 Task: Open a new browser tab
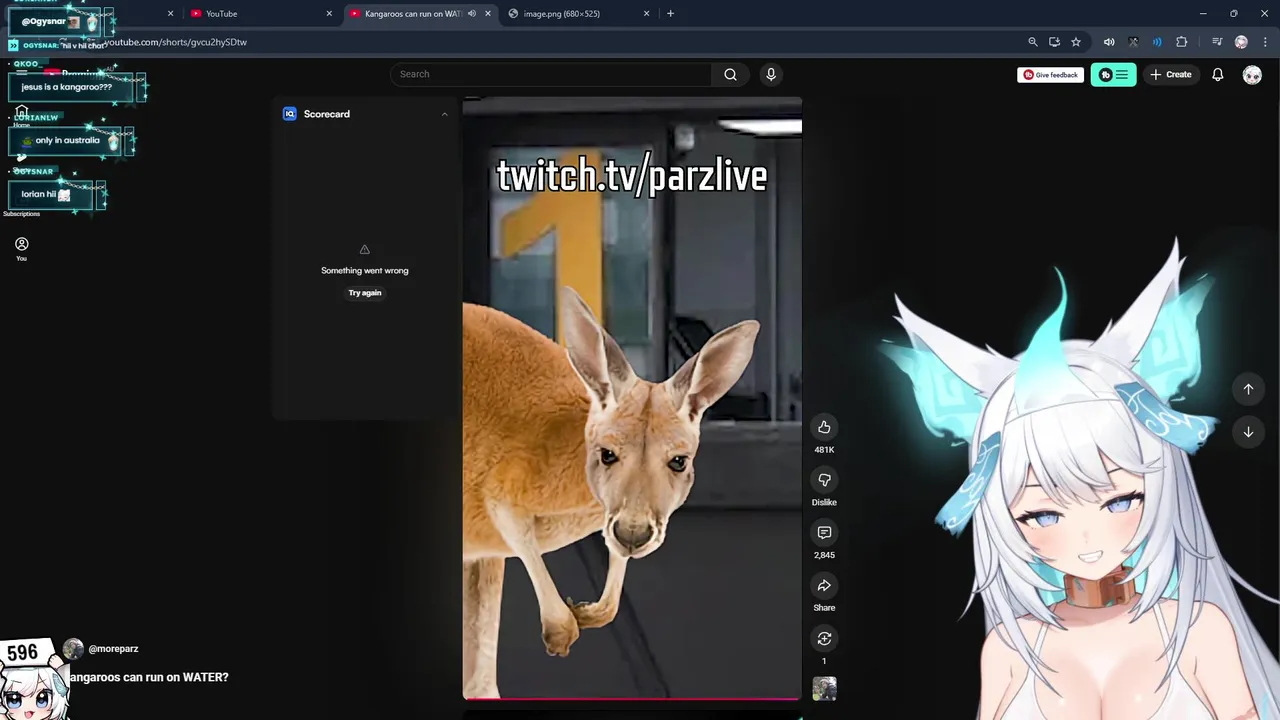click(x=670, y=14)
